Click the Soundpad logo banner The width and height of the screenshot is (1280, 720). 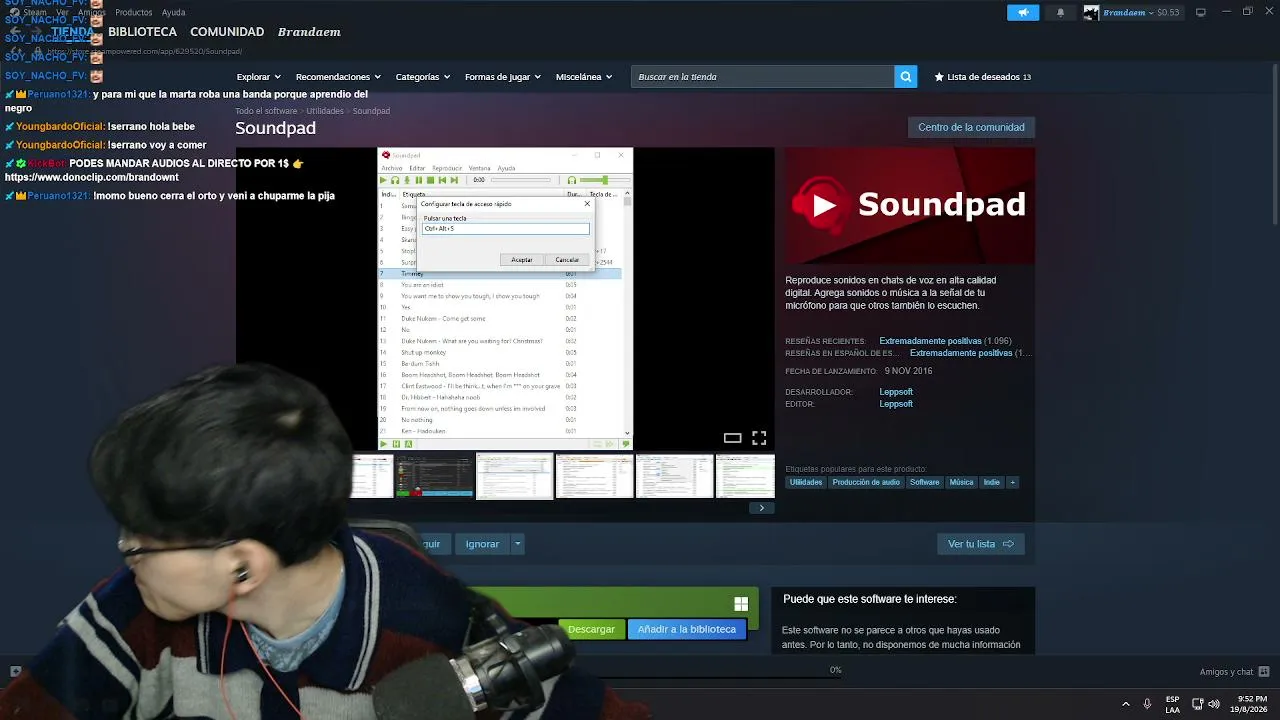tap(910, 206)
